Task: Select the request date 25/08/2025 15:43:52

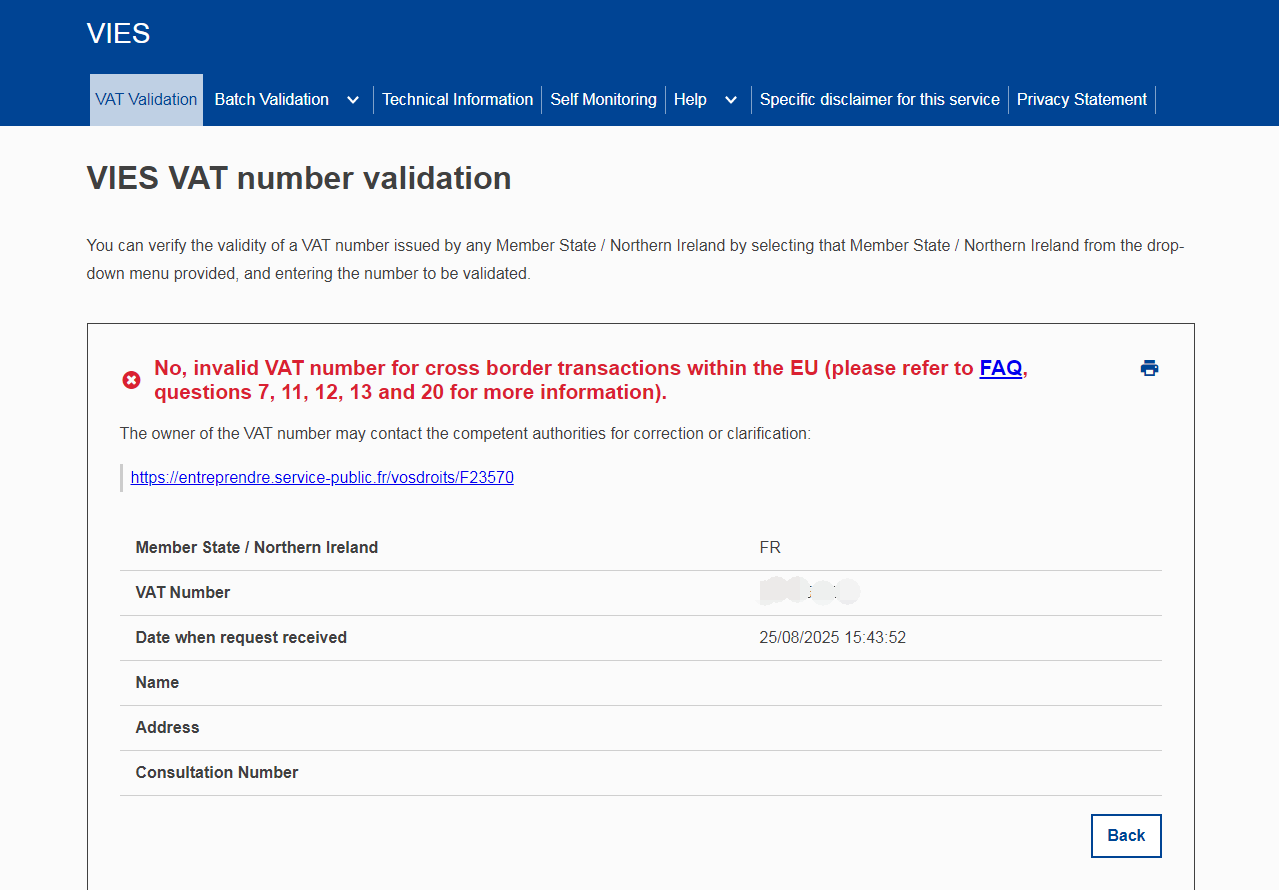Action: pyautogui.click(x=832, y=637)
